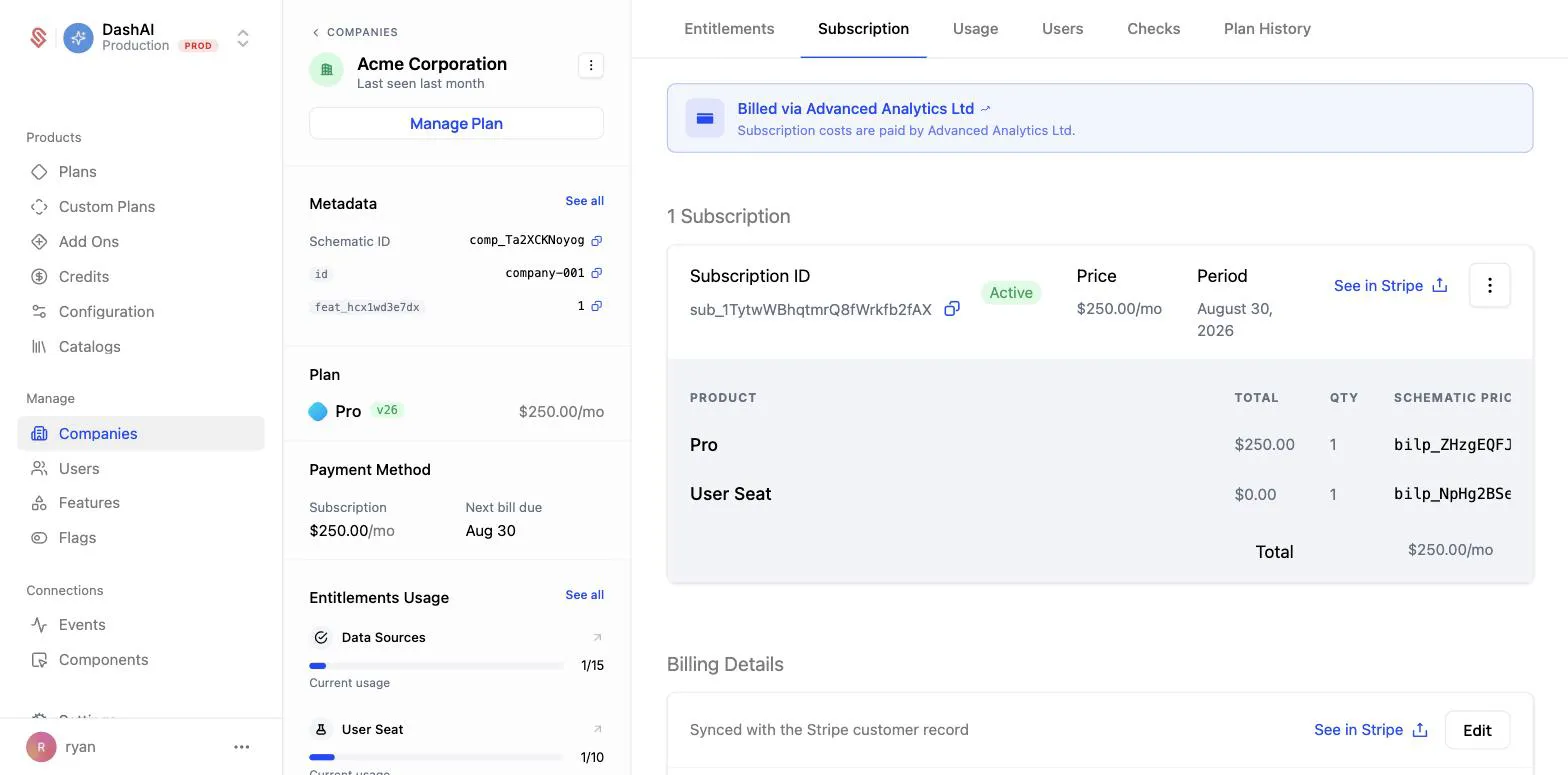This screenshot has width=1568, height=775.
Task: Click the Add Ons sidebar icon
Action: (x=39, y=242)
